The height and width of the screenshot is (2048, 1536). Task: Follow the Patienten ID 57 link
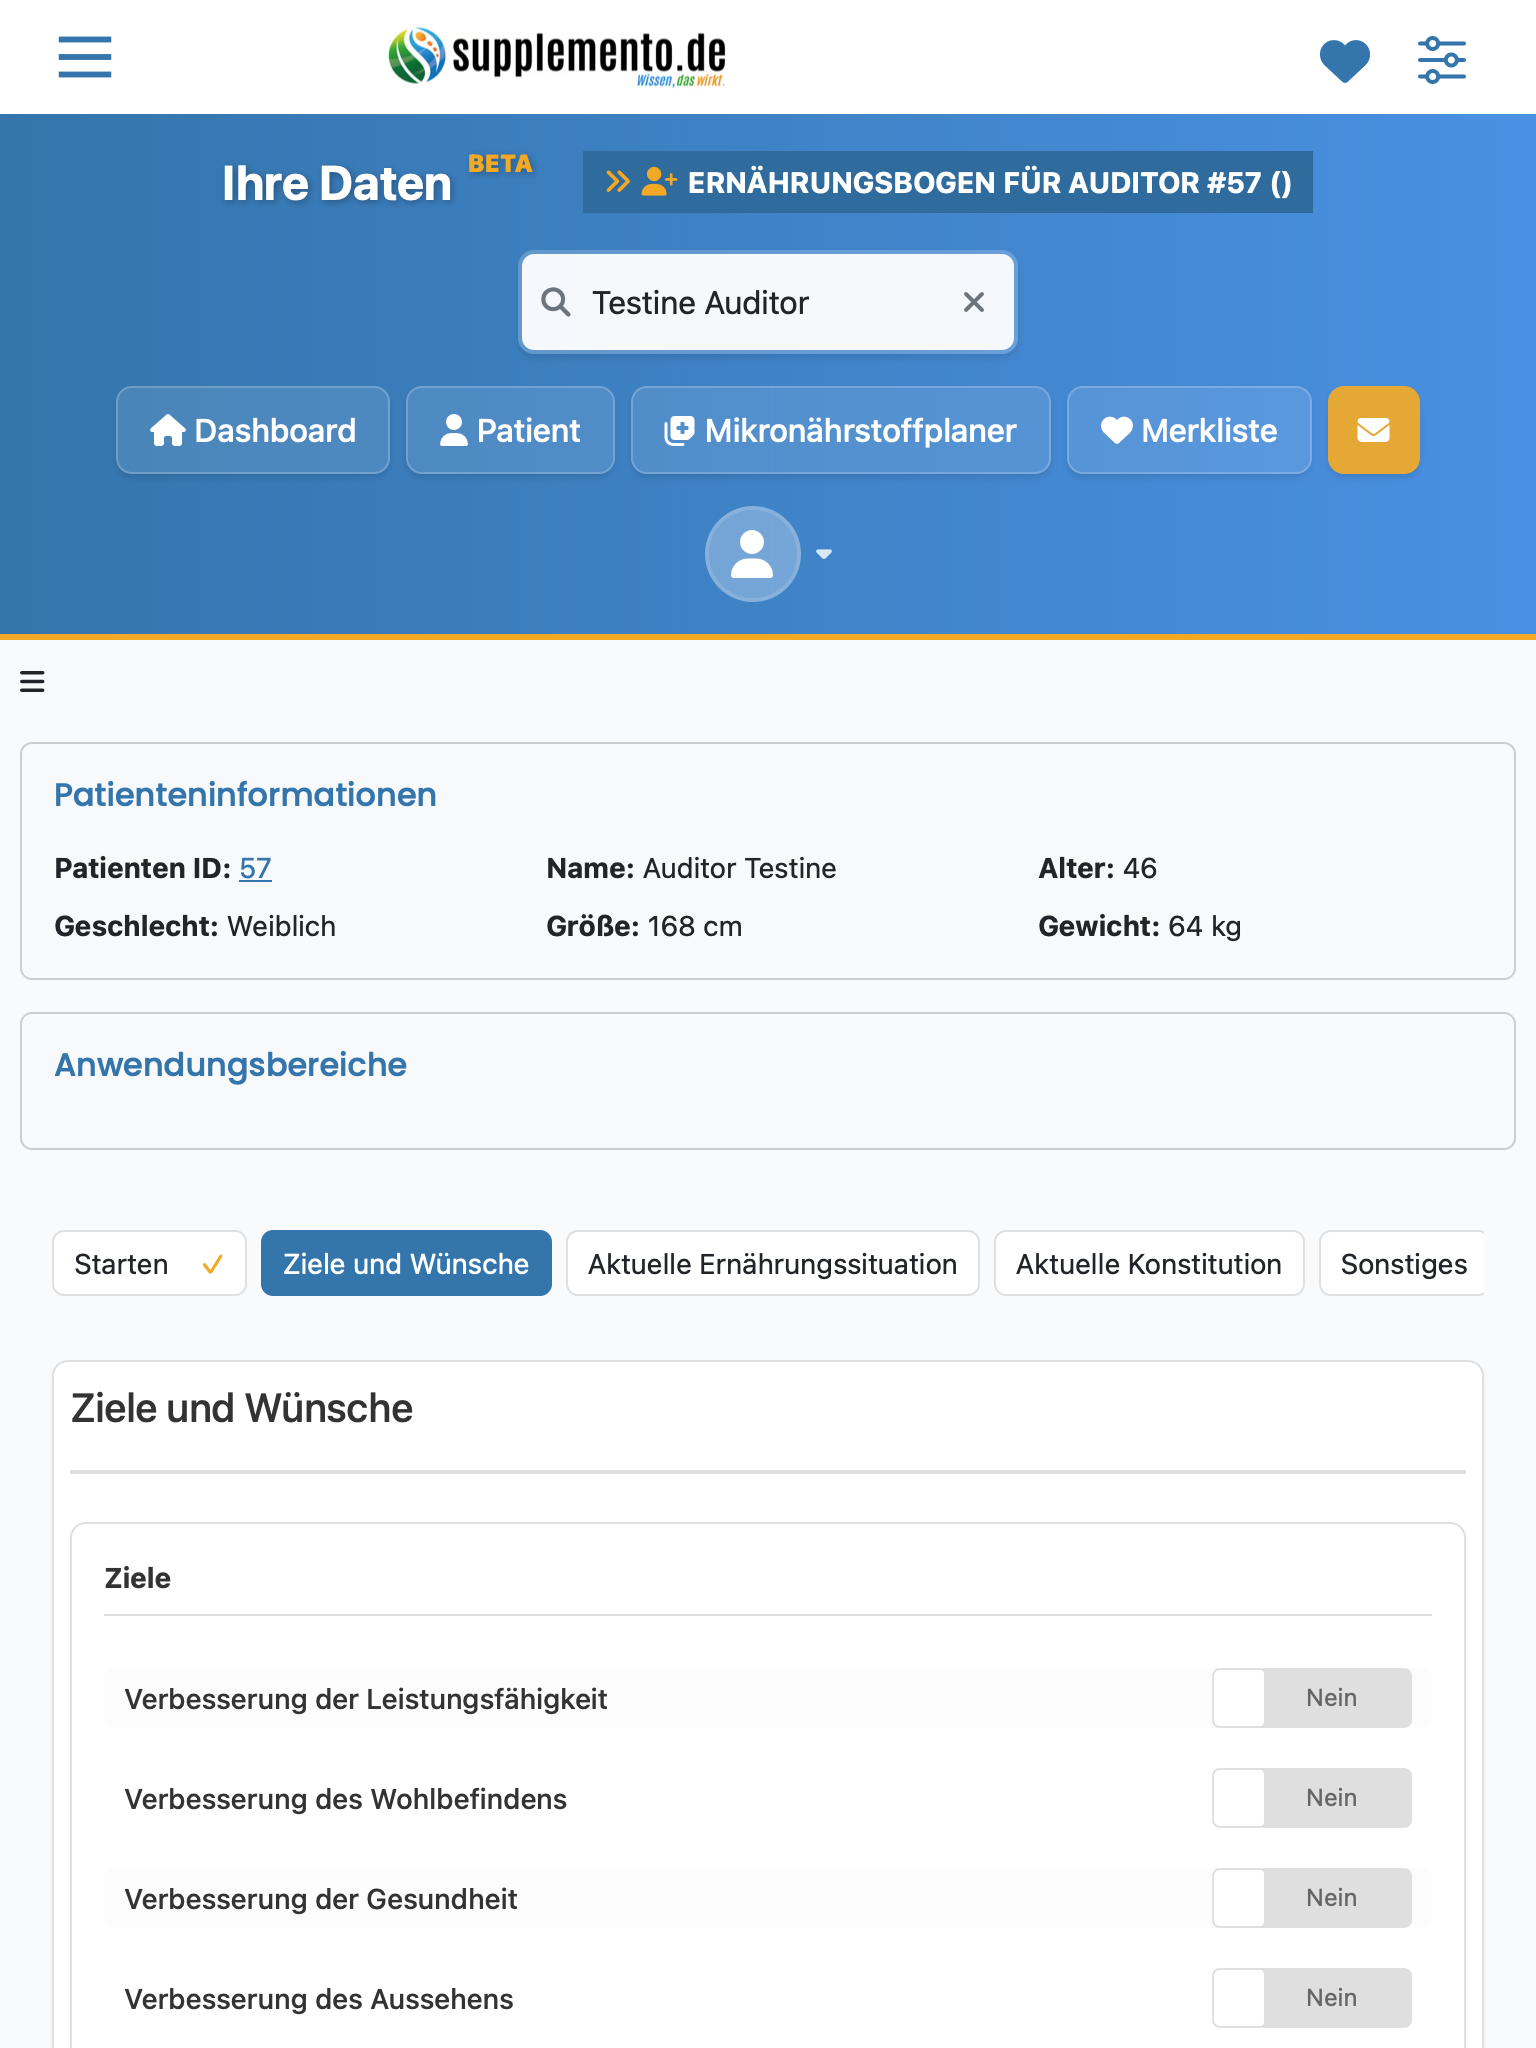click(x=255, y=868)
